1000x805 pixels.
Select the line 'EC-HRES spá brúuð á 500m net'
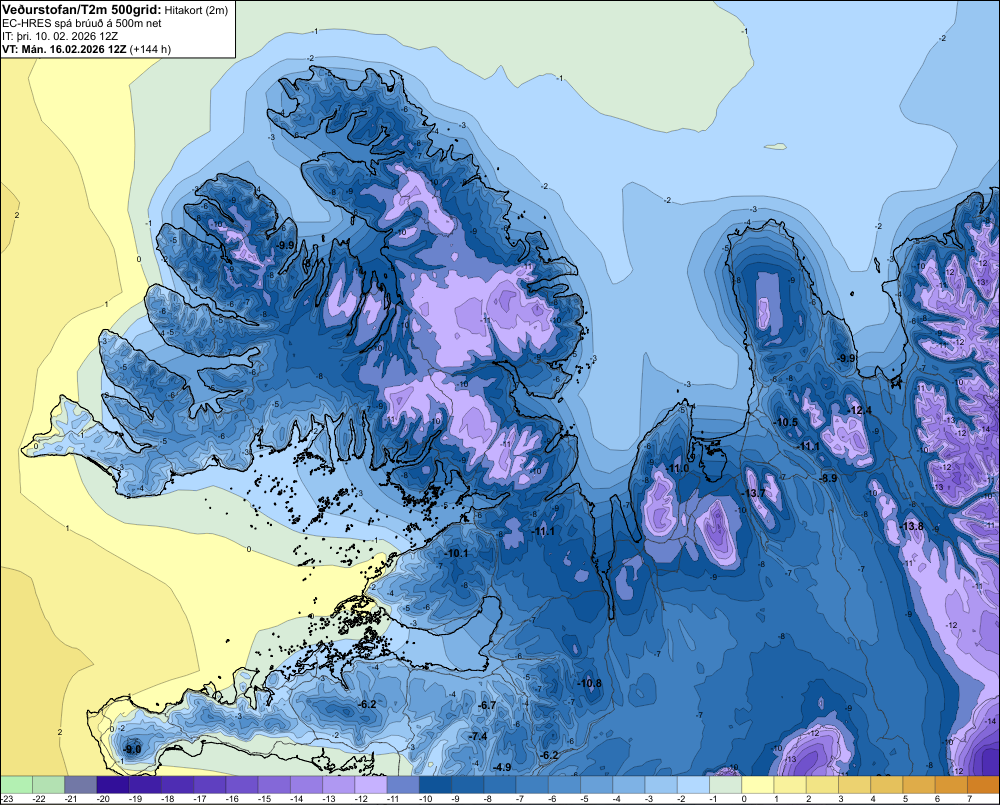click(x=82, y=23)
